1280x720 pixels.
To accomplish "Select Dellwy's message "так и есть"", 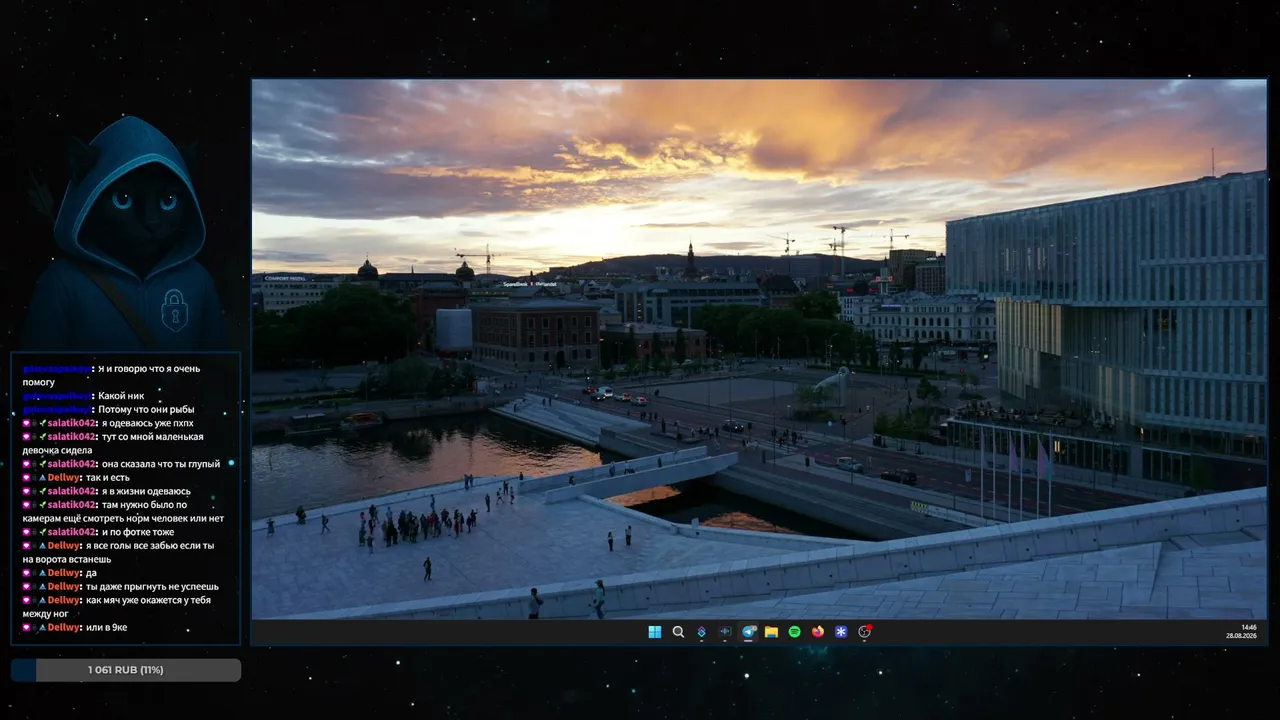I will point(108,478).
